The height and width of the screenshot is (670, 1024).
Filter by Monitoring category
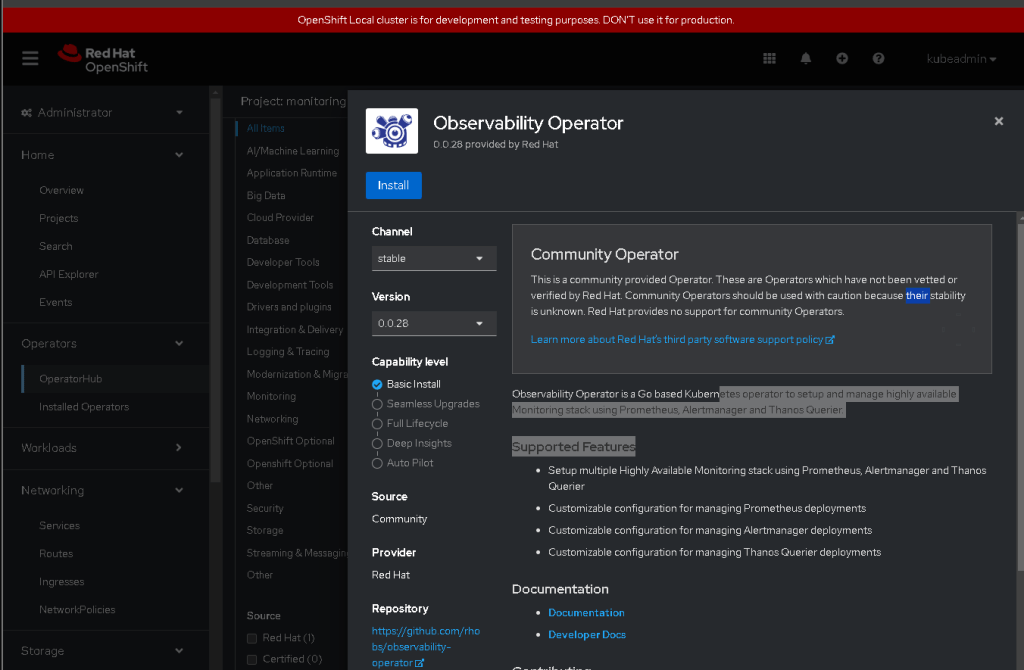point(271,397)
